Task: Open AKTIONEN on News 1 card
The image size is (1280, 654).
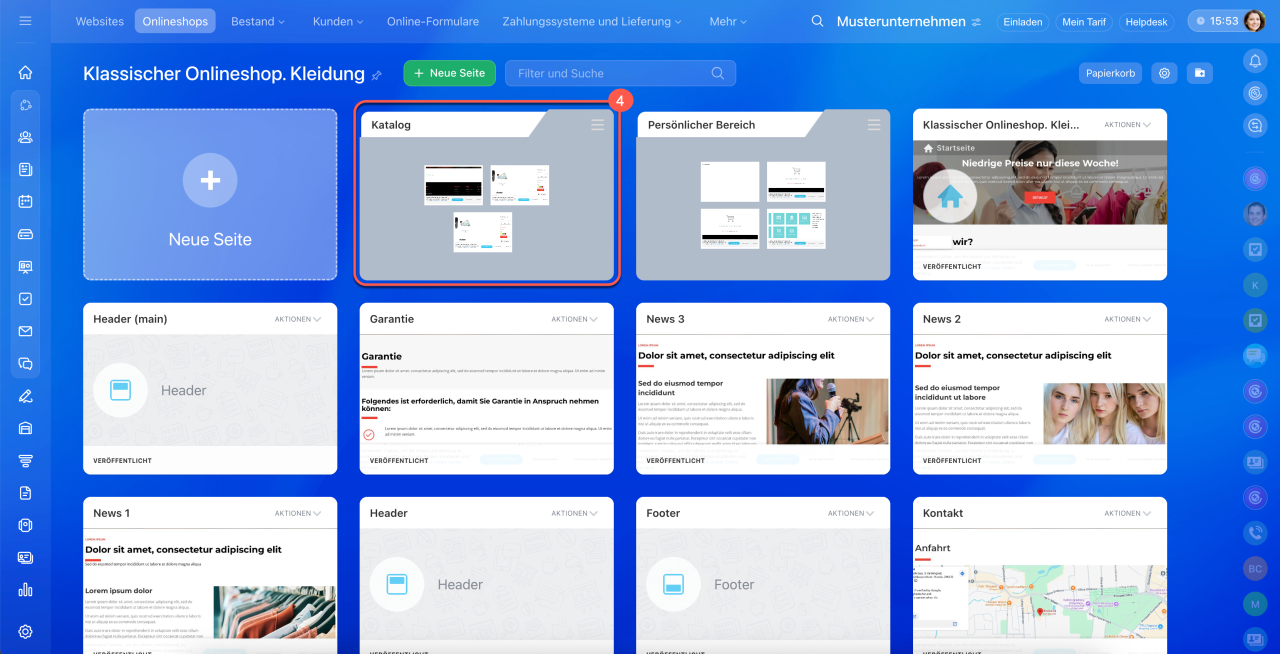Action: coord(298,513)
